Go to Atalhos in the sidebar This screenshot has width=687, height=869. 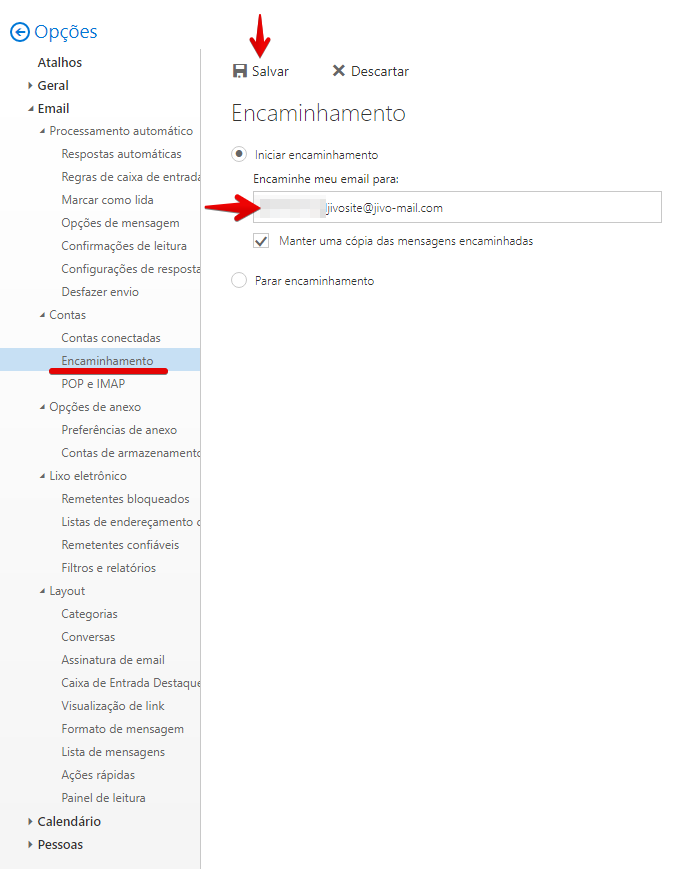point(60,62)
